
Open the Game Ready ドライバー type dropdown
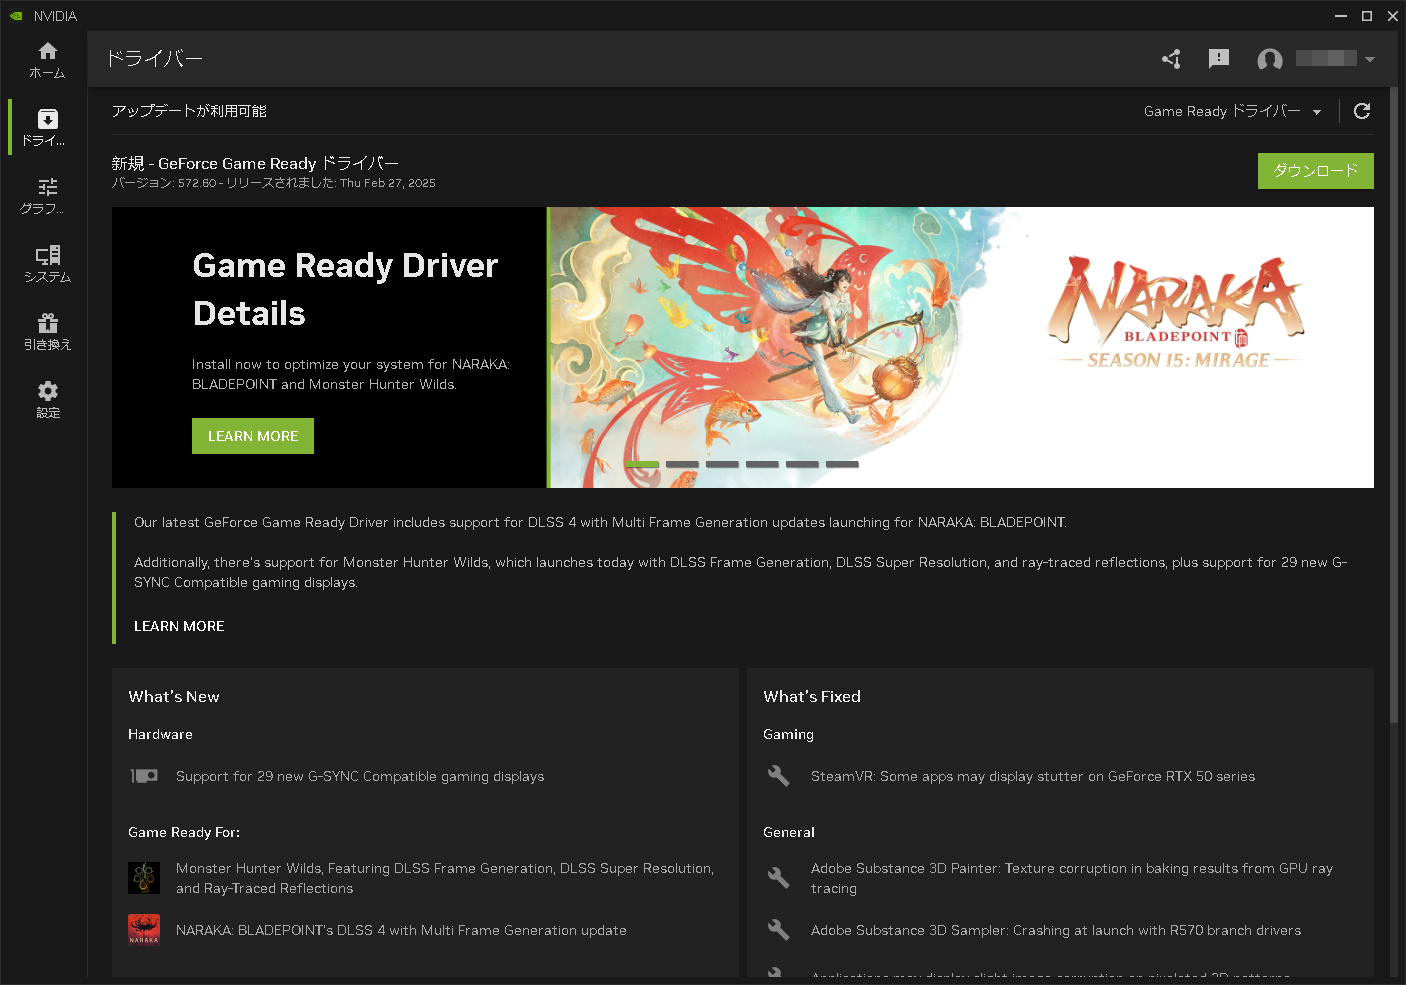tap(1232, 111)
